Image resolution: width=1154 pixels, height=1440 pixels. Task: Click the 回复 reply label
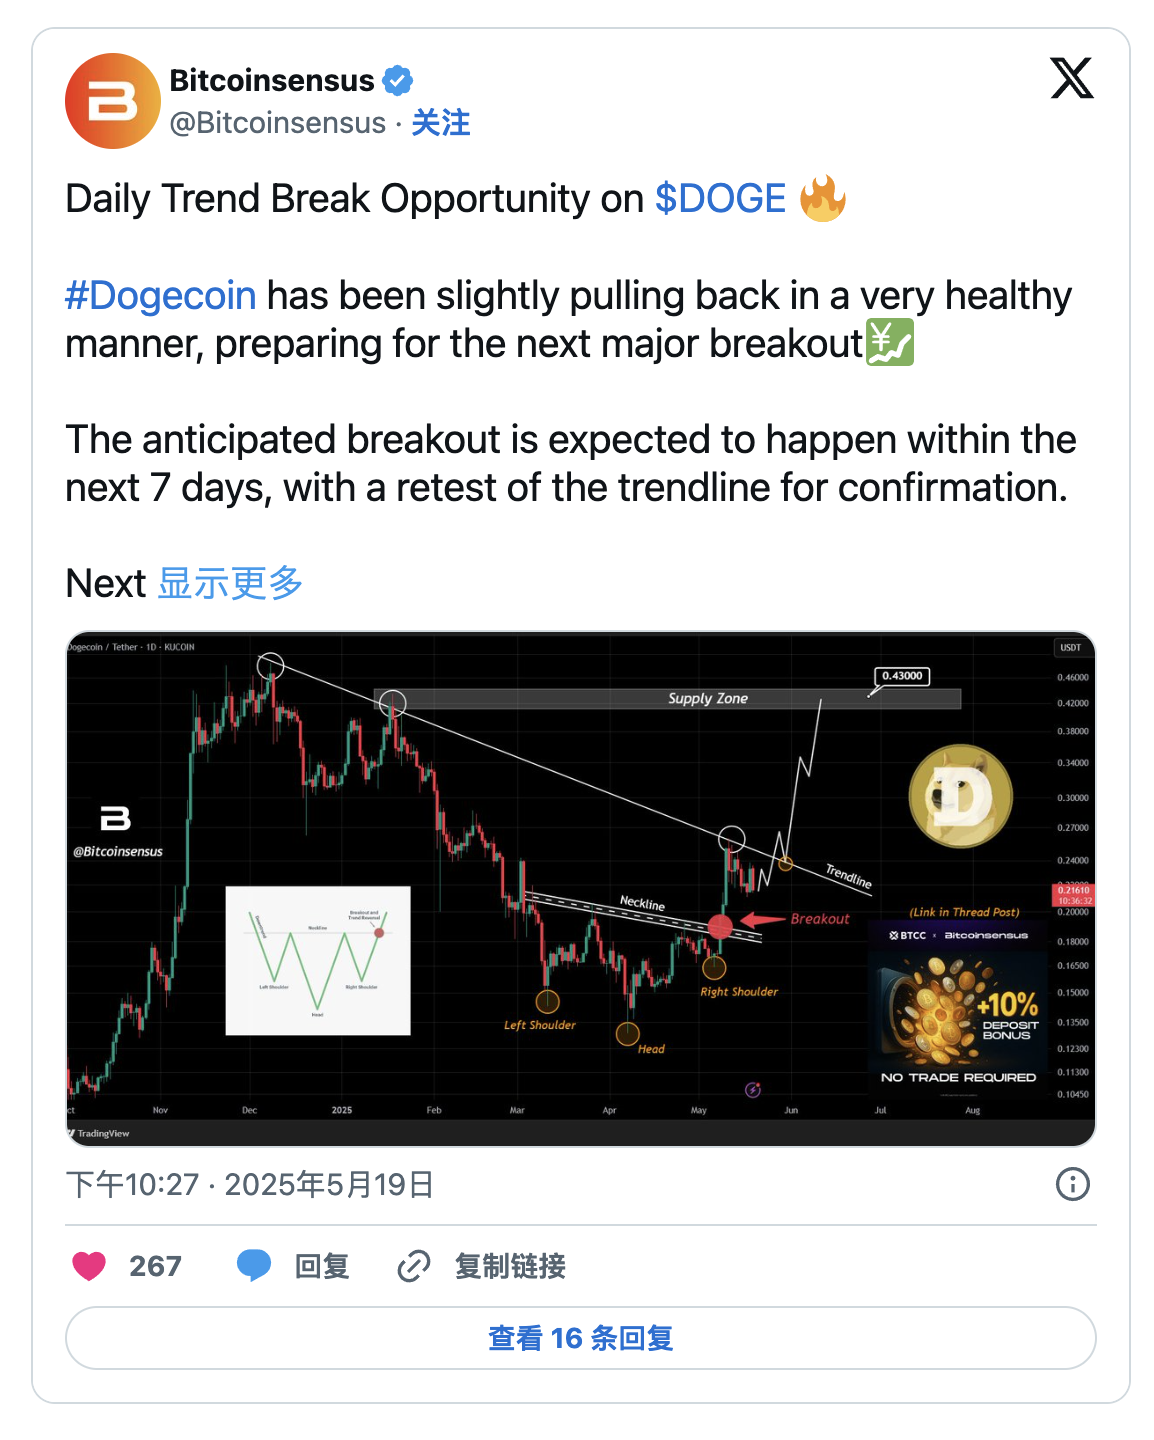(x=322, y=1266)
